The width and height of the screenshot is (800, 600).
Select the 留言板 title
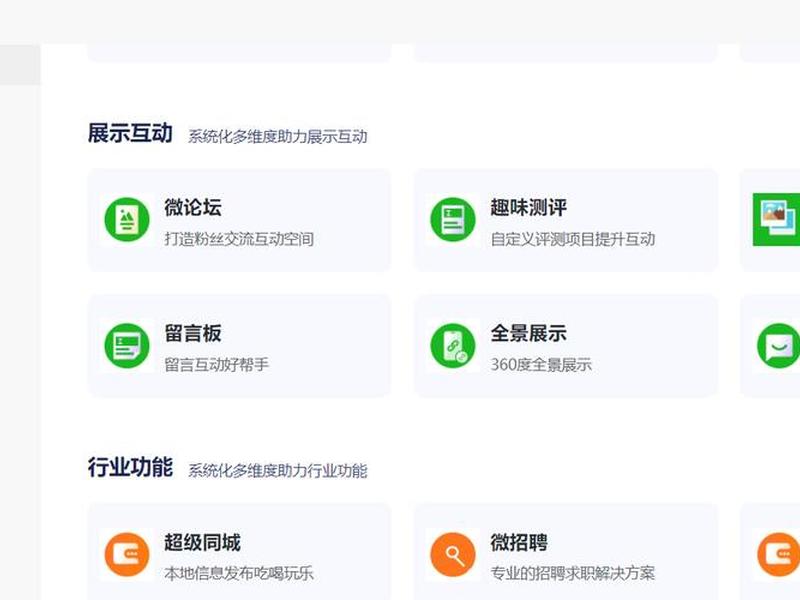[193, 333]
